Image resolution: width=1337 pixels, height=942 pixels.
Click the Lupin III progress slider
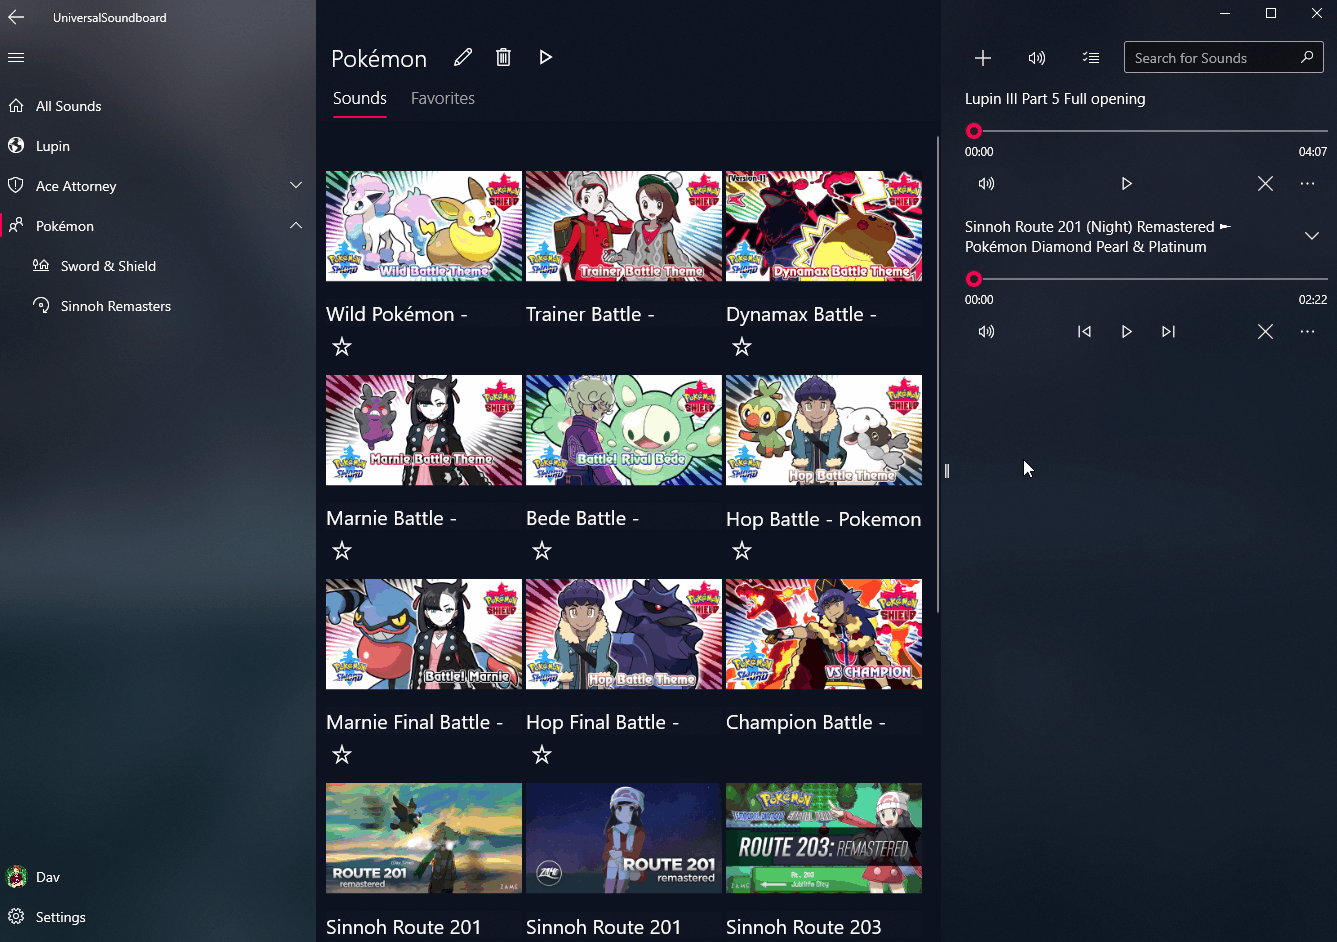[1146, 131]
